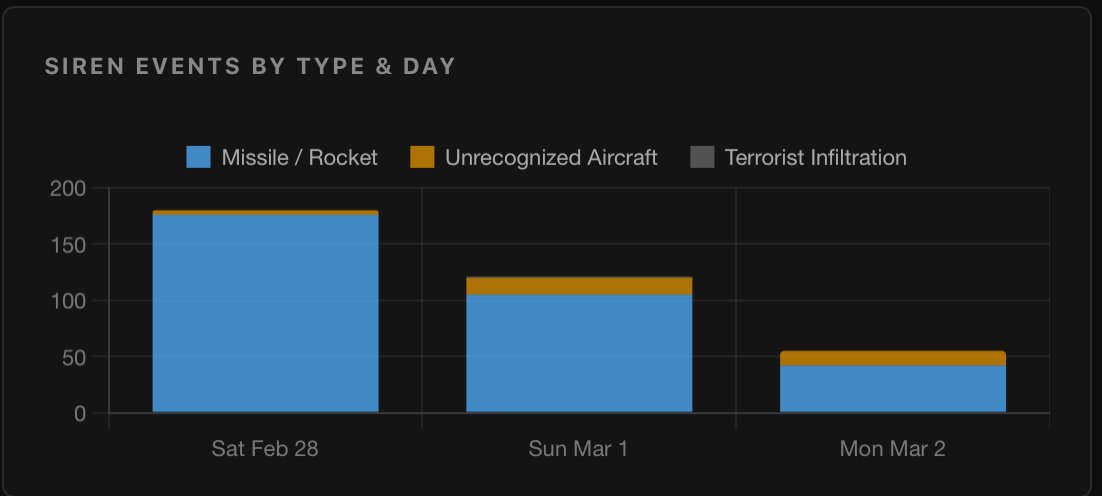Click the blue Missile / Rocket legend swatch
Screen dimensions: 1102x496
coord(198,157)
